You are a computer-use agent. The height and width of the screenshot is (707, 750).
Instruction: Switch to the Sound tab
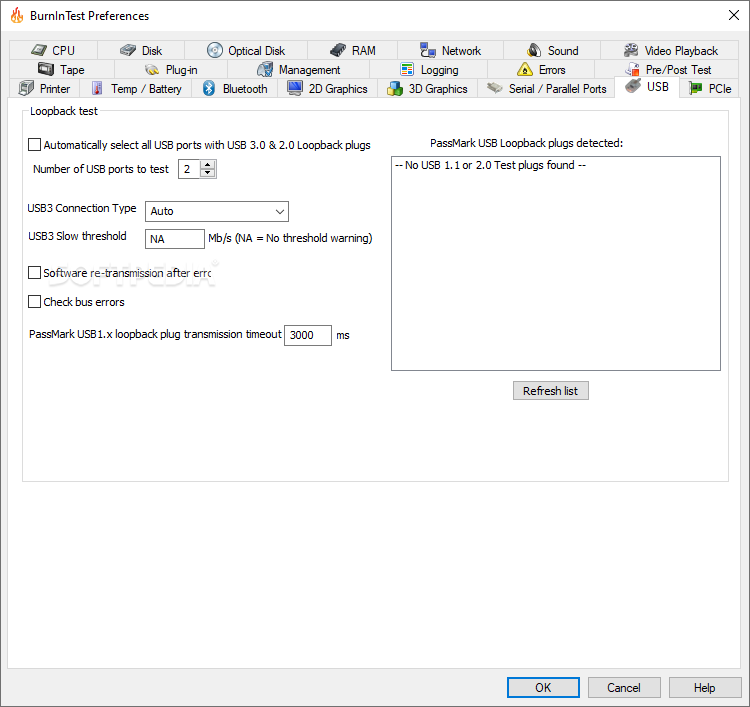click(552, 50)
